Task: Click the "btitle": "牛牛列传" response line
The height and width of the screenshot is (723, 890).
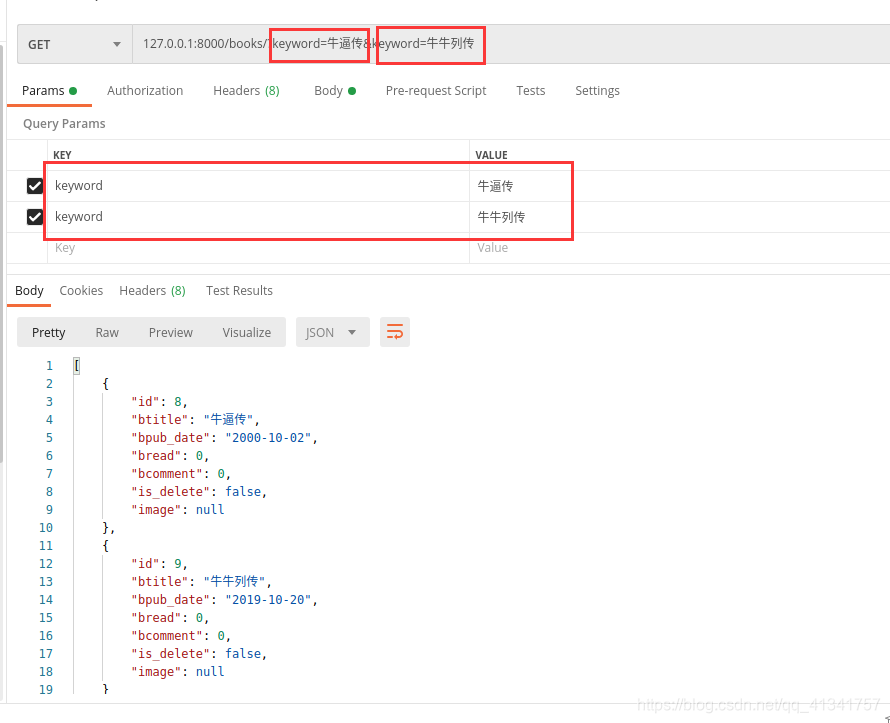Action: (x=201, y=582)
